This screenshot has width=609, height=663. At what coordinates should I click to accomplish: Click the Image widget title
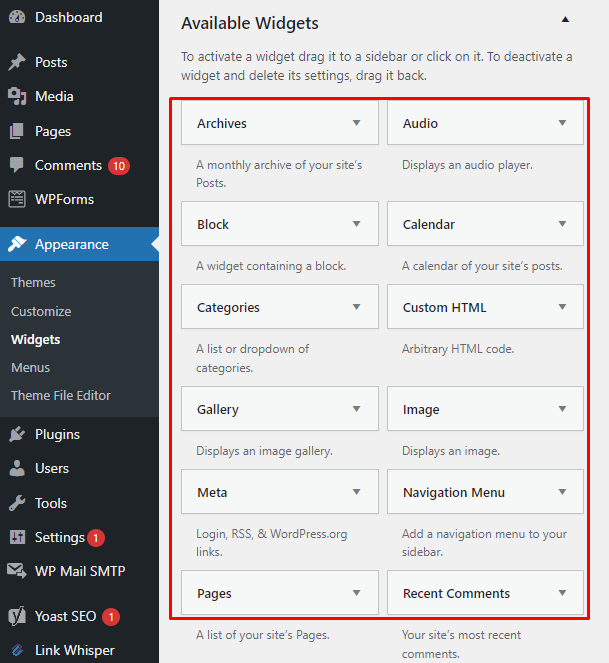click(421, 410)
